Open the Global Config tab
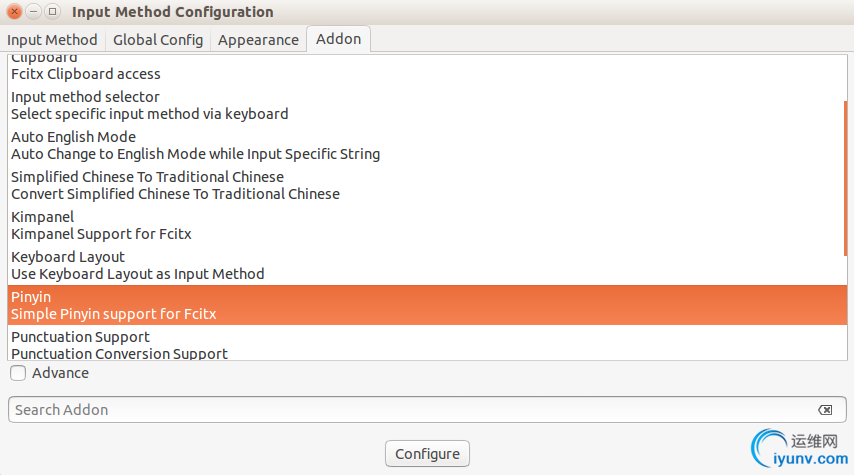Screen dimensions: 854x475 [158, 40]
